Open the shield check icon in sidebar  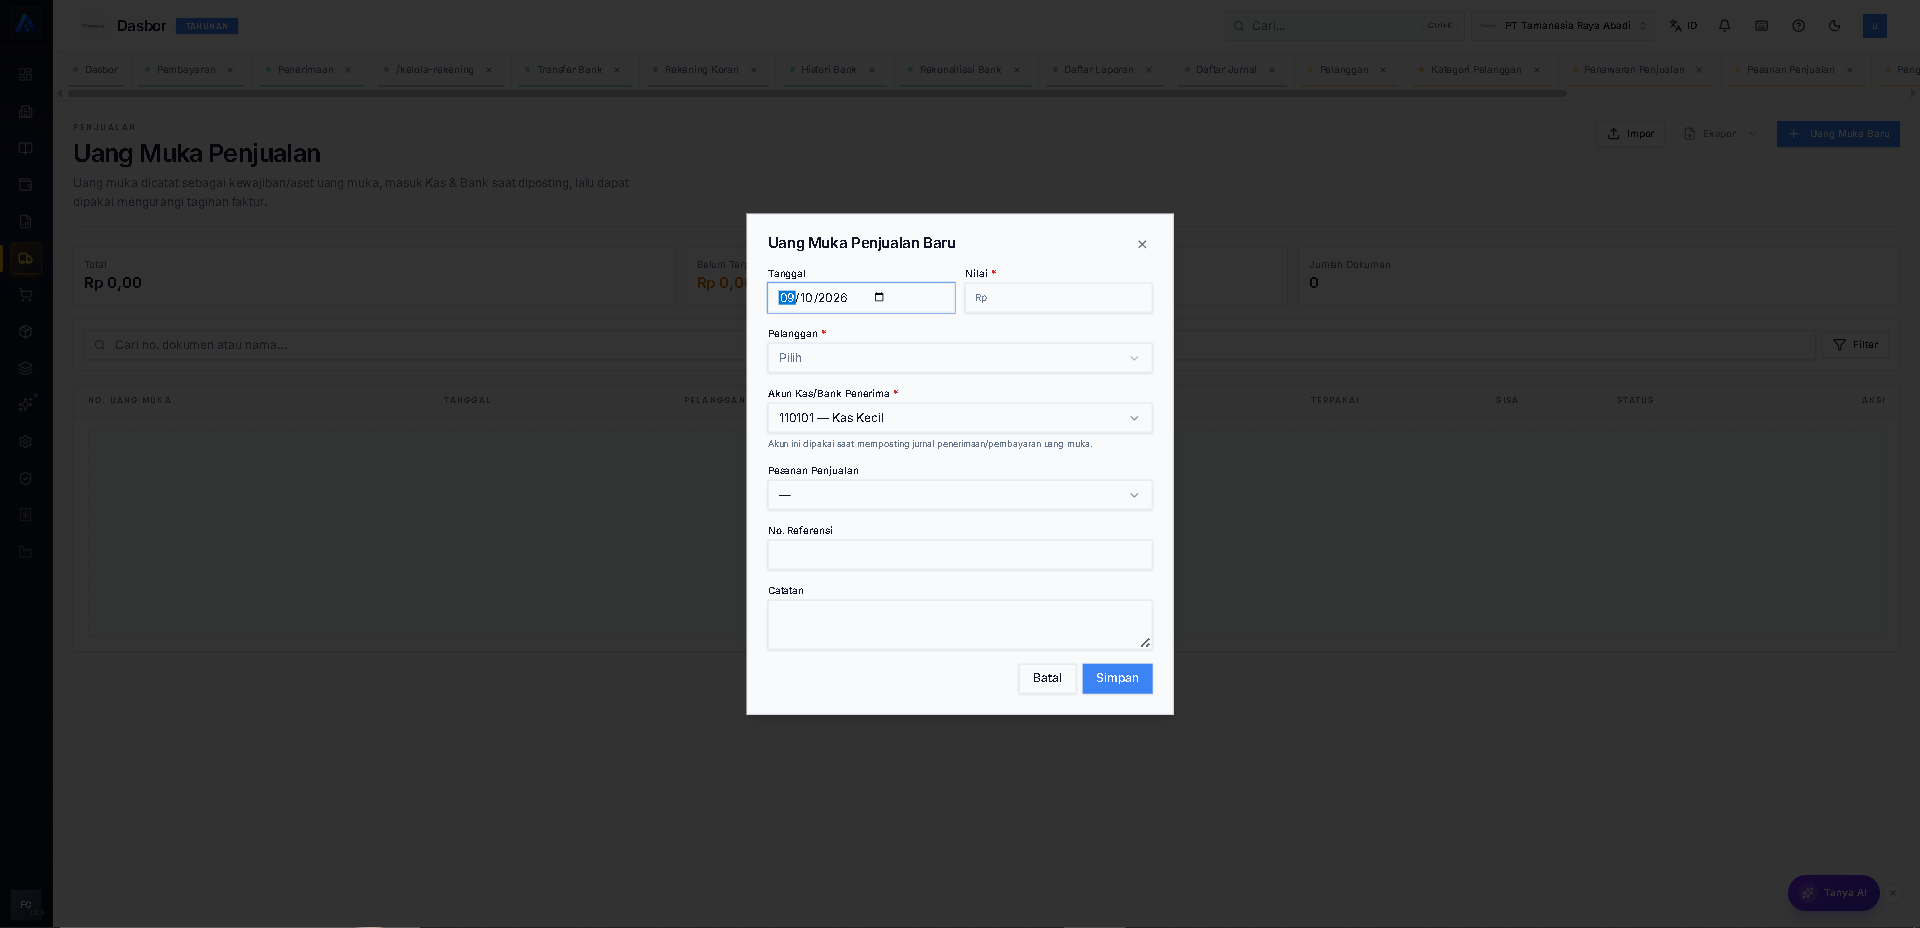pos(26,478)
